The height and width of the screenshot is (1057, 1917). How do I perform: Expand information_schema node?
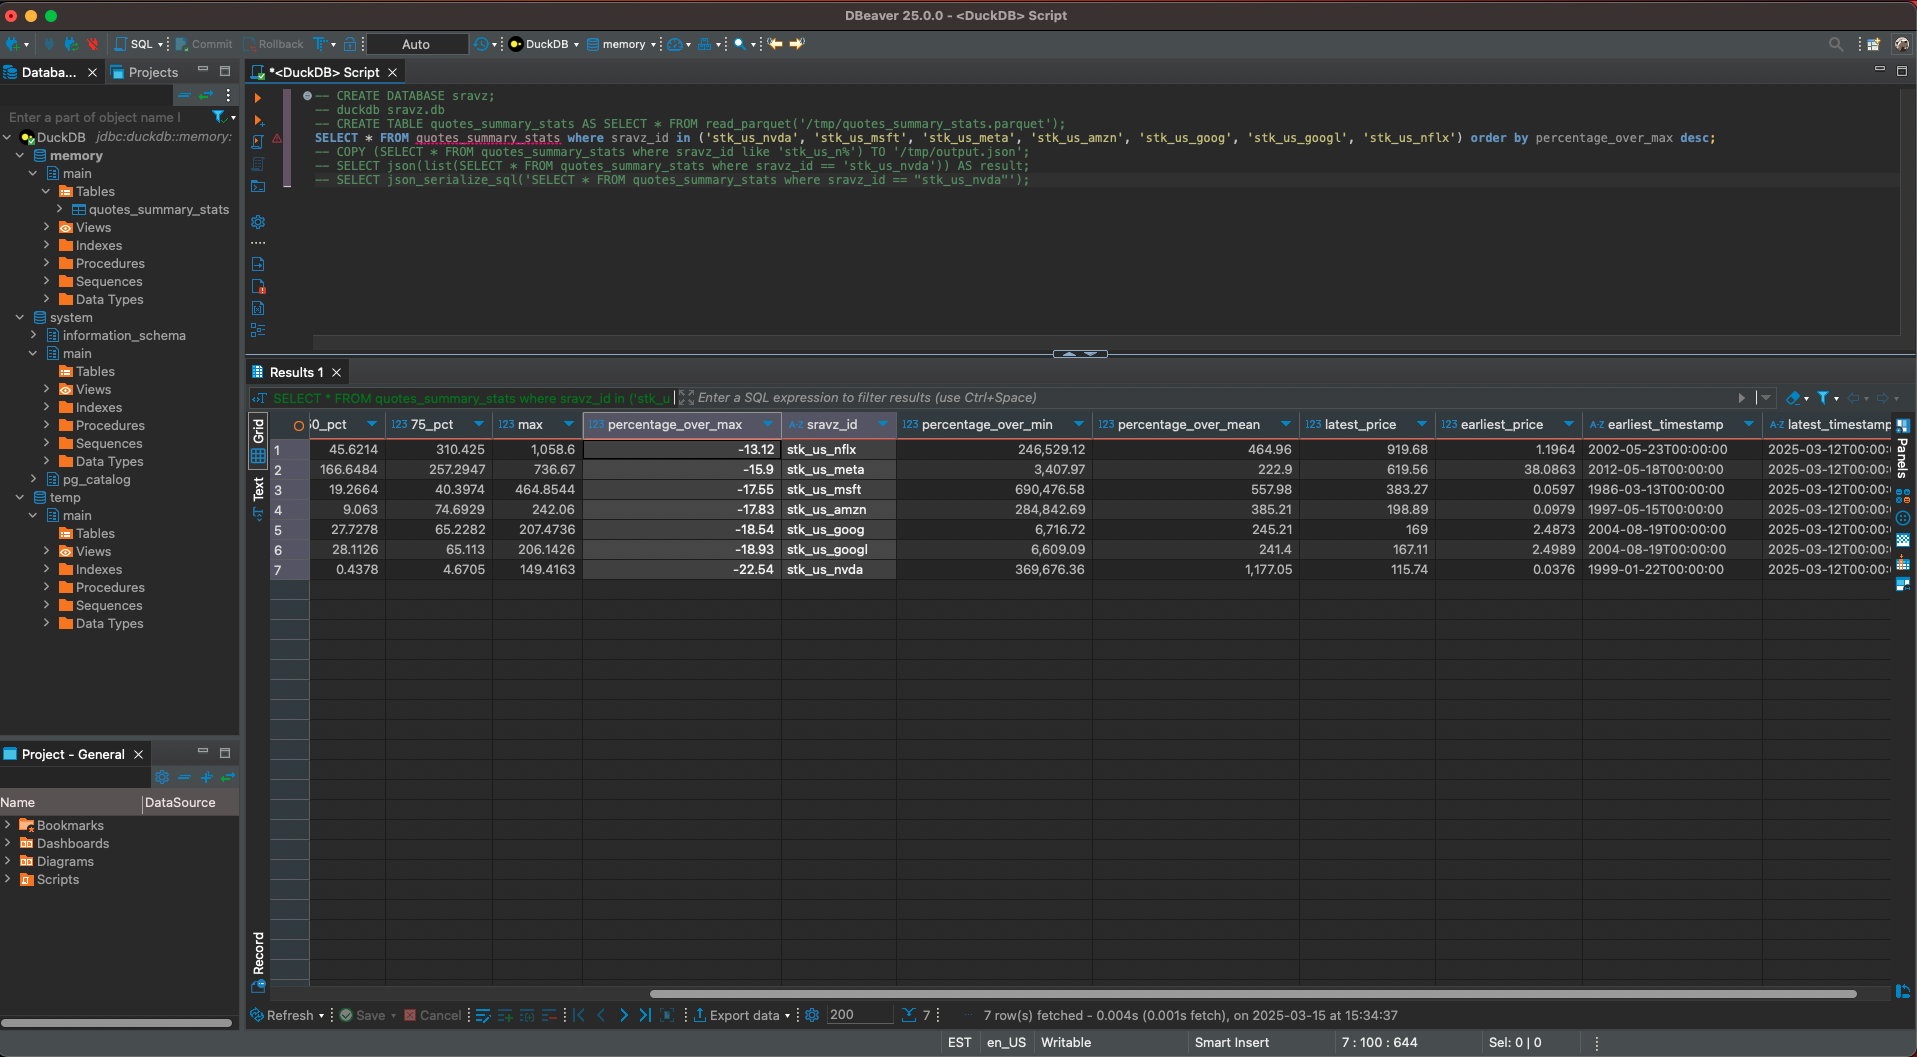coord(34,335)
